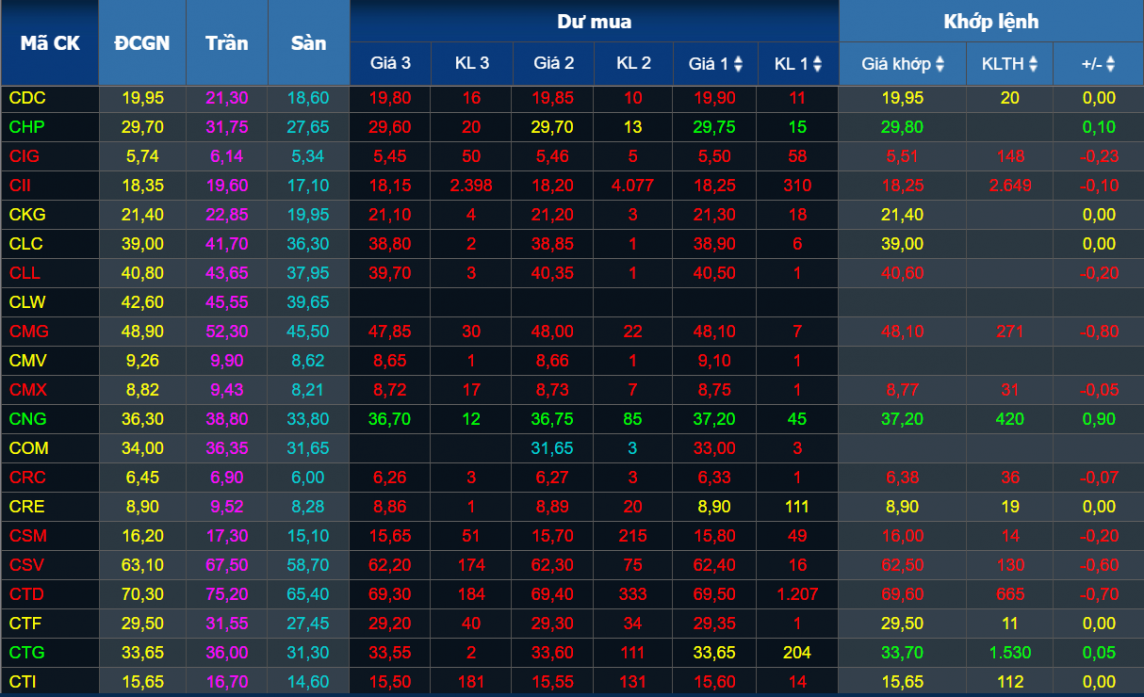The height and width of the screenshot is (697, 1144).
Task: Select stock code CMG
Action: (x=29, y=331)
